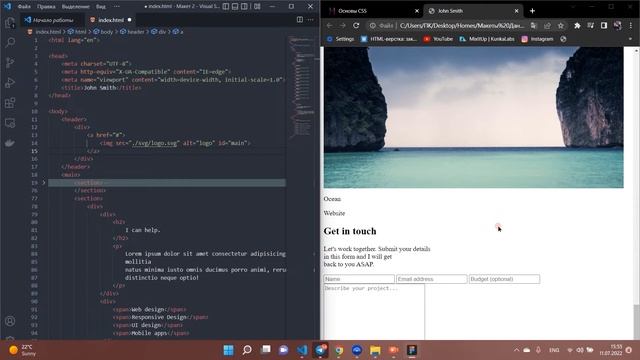This screenshot has height=360, width=640.
Task: Switch to index.html editor tab
Action: pos(111,20)
